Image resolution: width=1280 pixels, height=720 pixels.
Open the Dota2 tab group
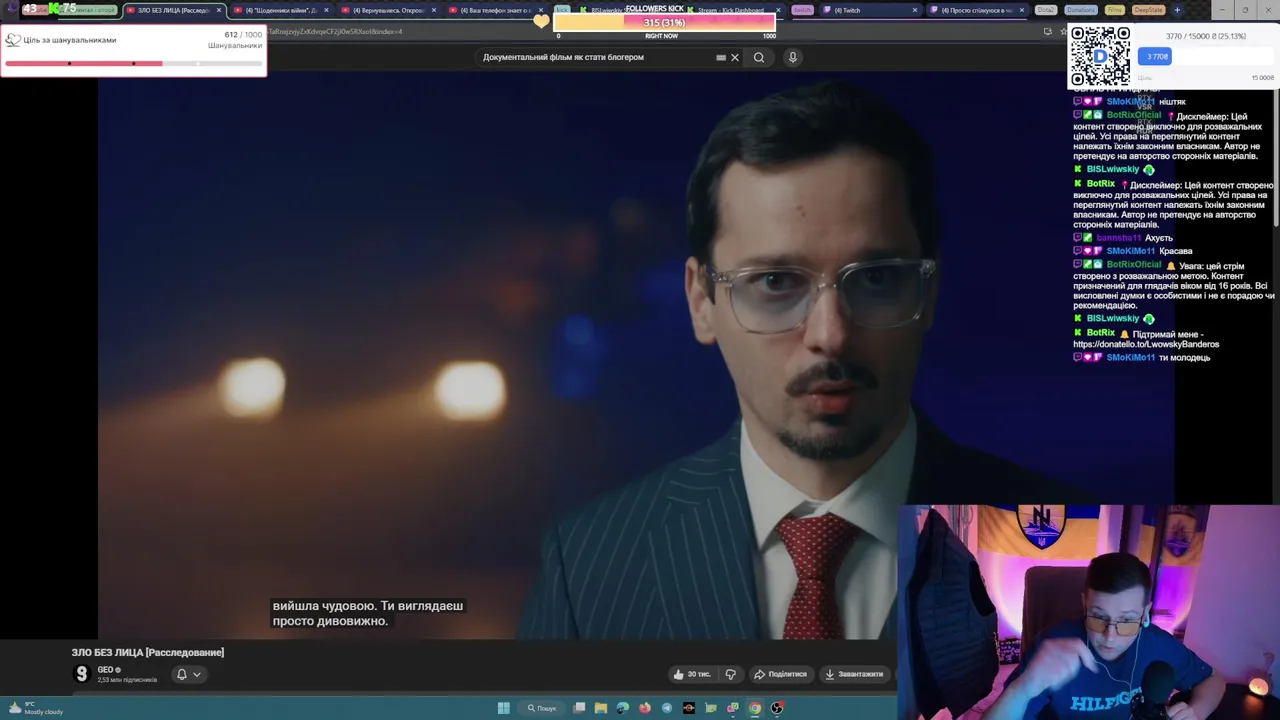tap(1045, 10)
